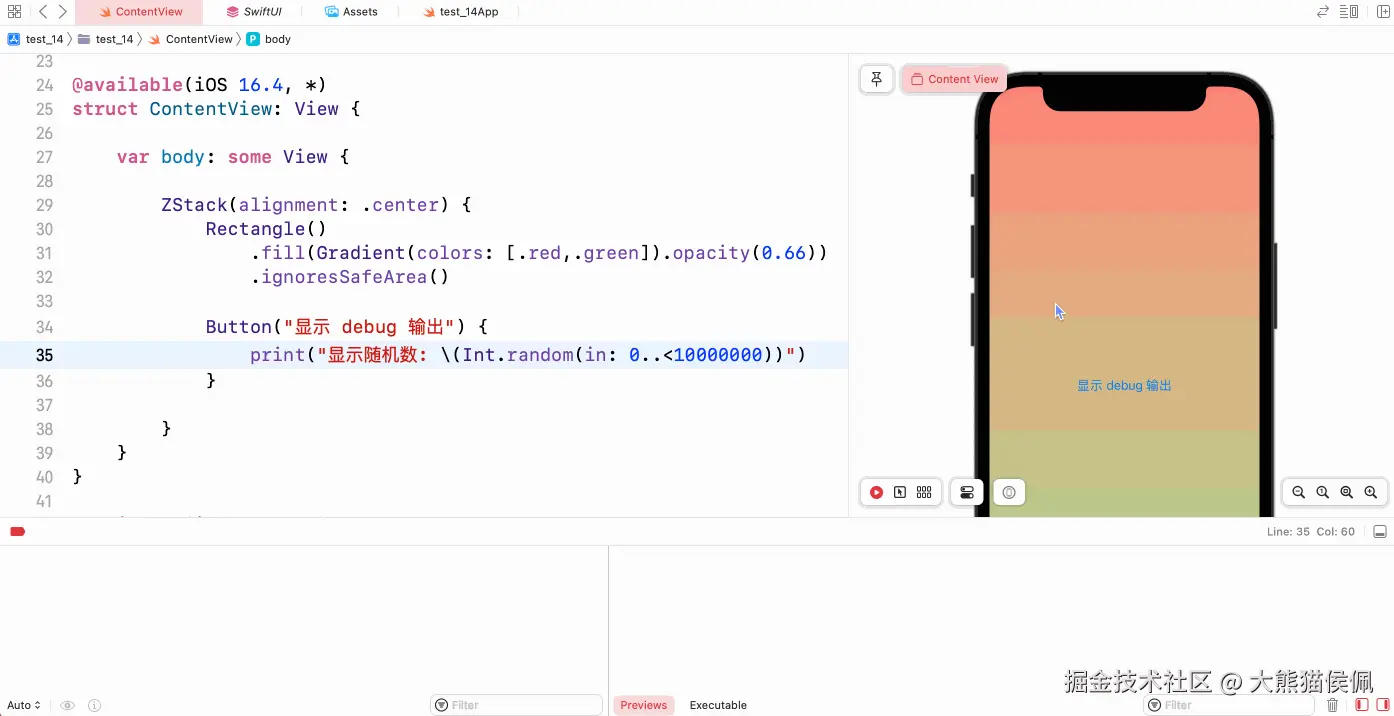Click the print statement line
The height and width of the screenshot is (716, 1394).
coord(528,355)
